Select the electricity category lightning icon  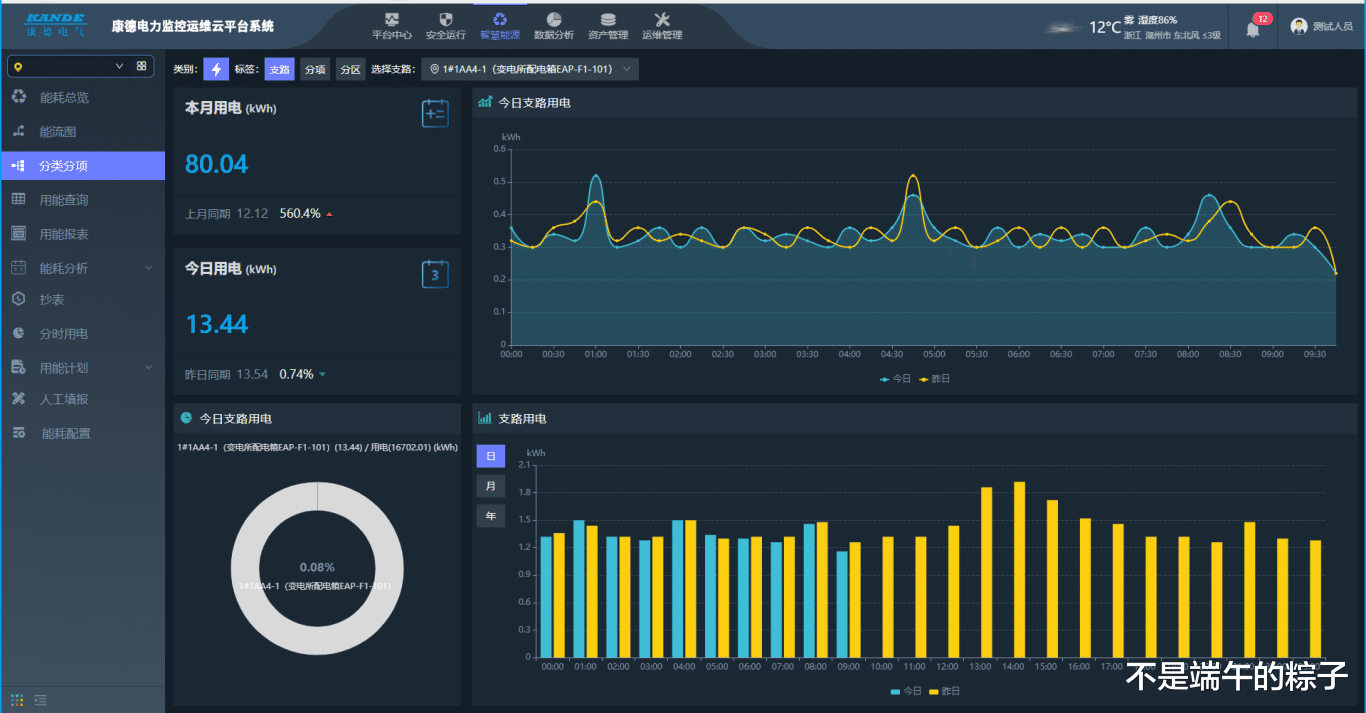pyautogui.click(x=216, y=69)
